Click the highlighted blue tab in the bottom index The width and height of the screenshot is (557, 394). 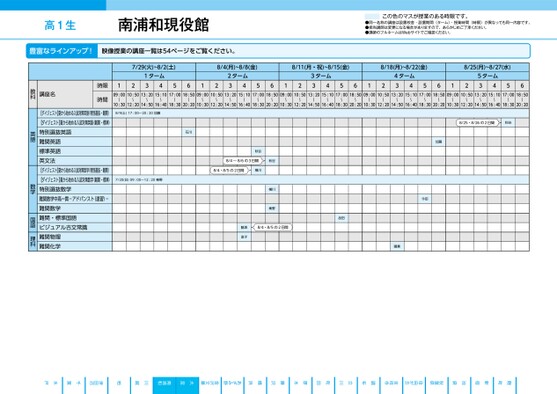(175, 385)
